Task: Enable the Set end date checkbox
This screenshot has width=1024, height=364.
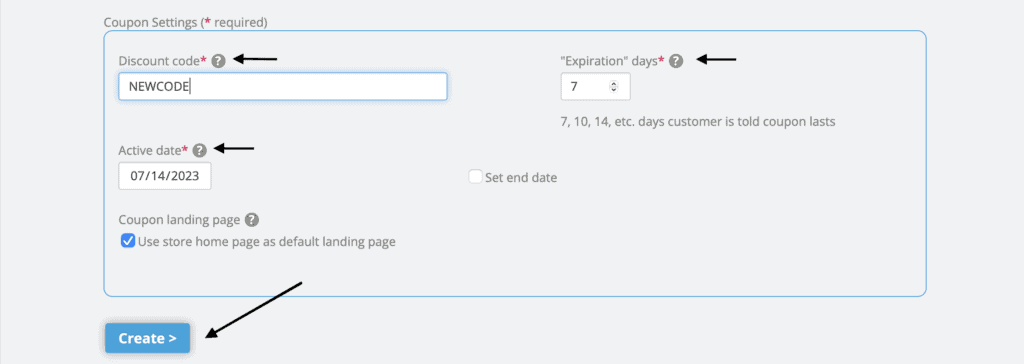Action: [475, 176]
